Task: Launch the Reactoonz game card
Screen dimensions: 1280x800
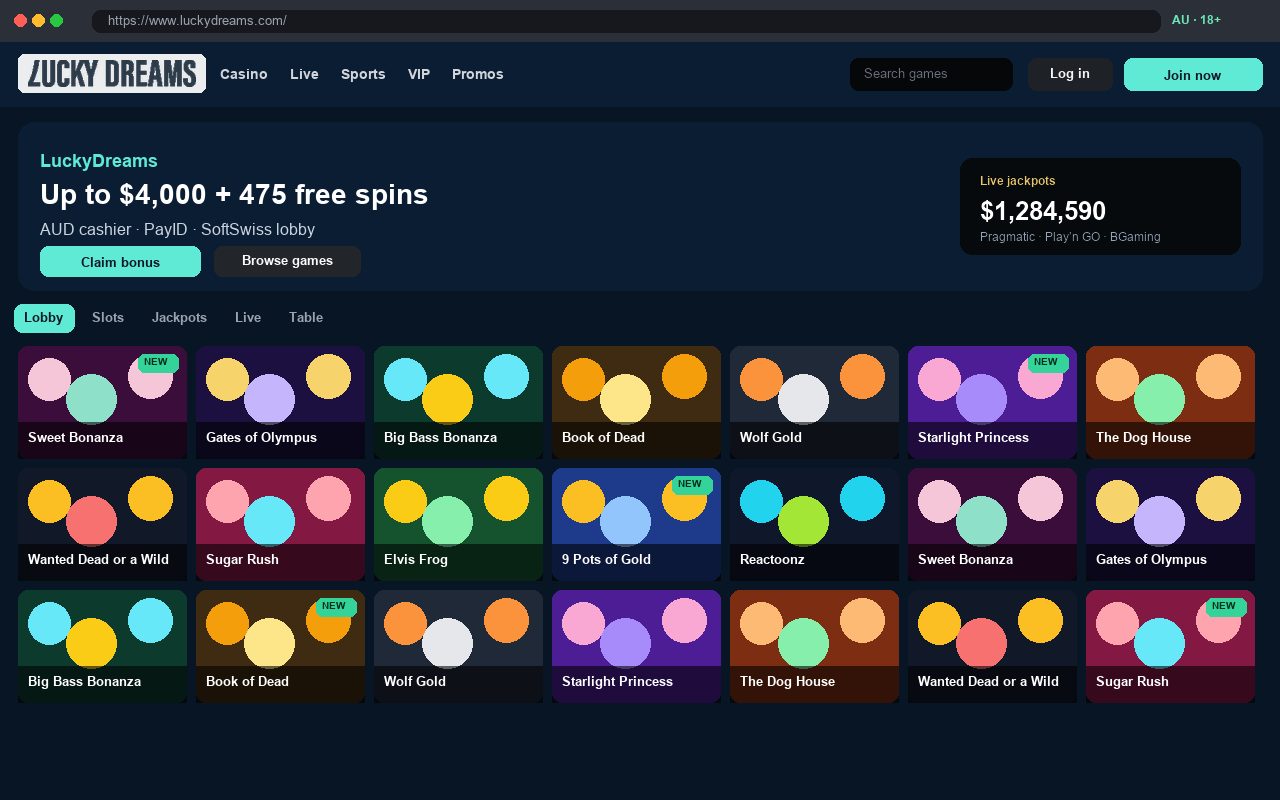Action: pos(814,524)
